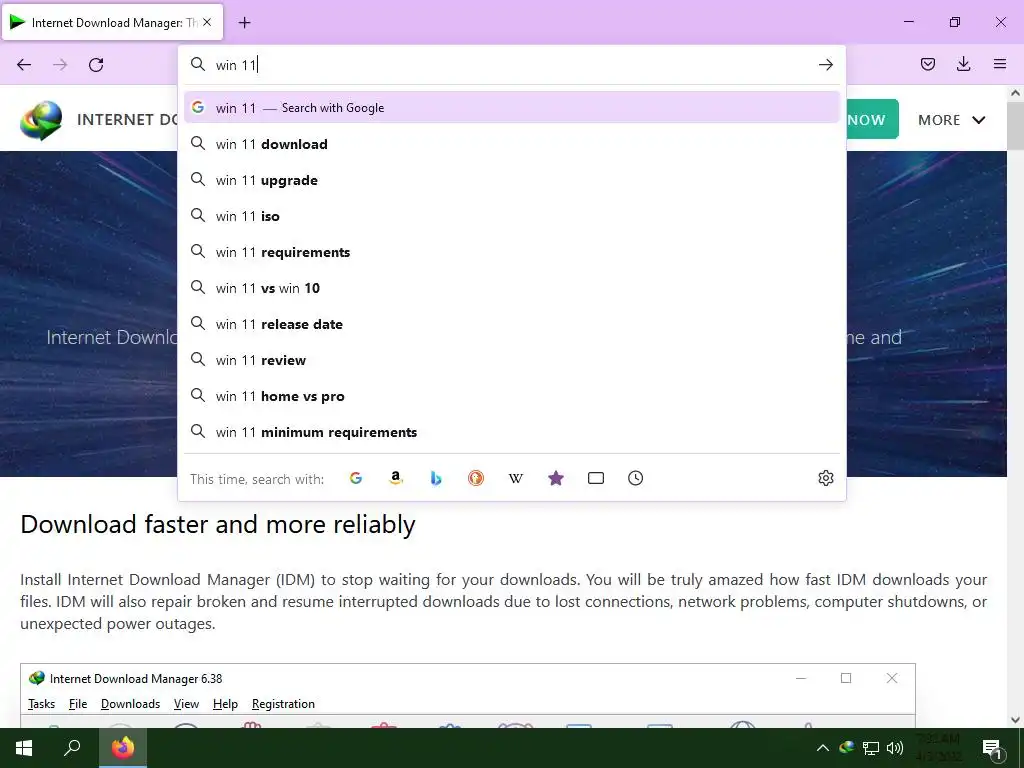
Task: Open the volume tray icon
Action: tap(895, 748)
